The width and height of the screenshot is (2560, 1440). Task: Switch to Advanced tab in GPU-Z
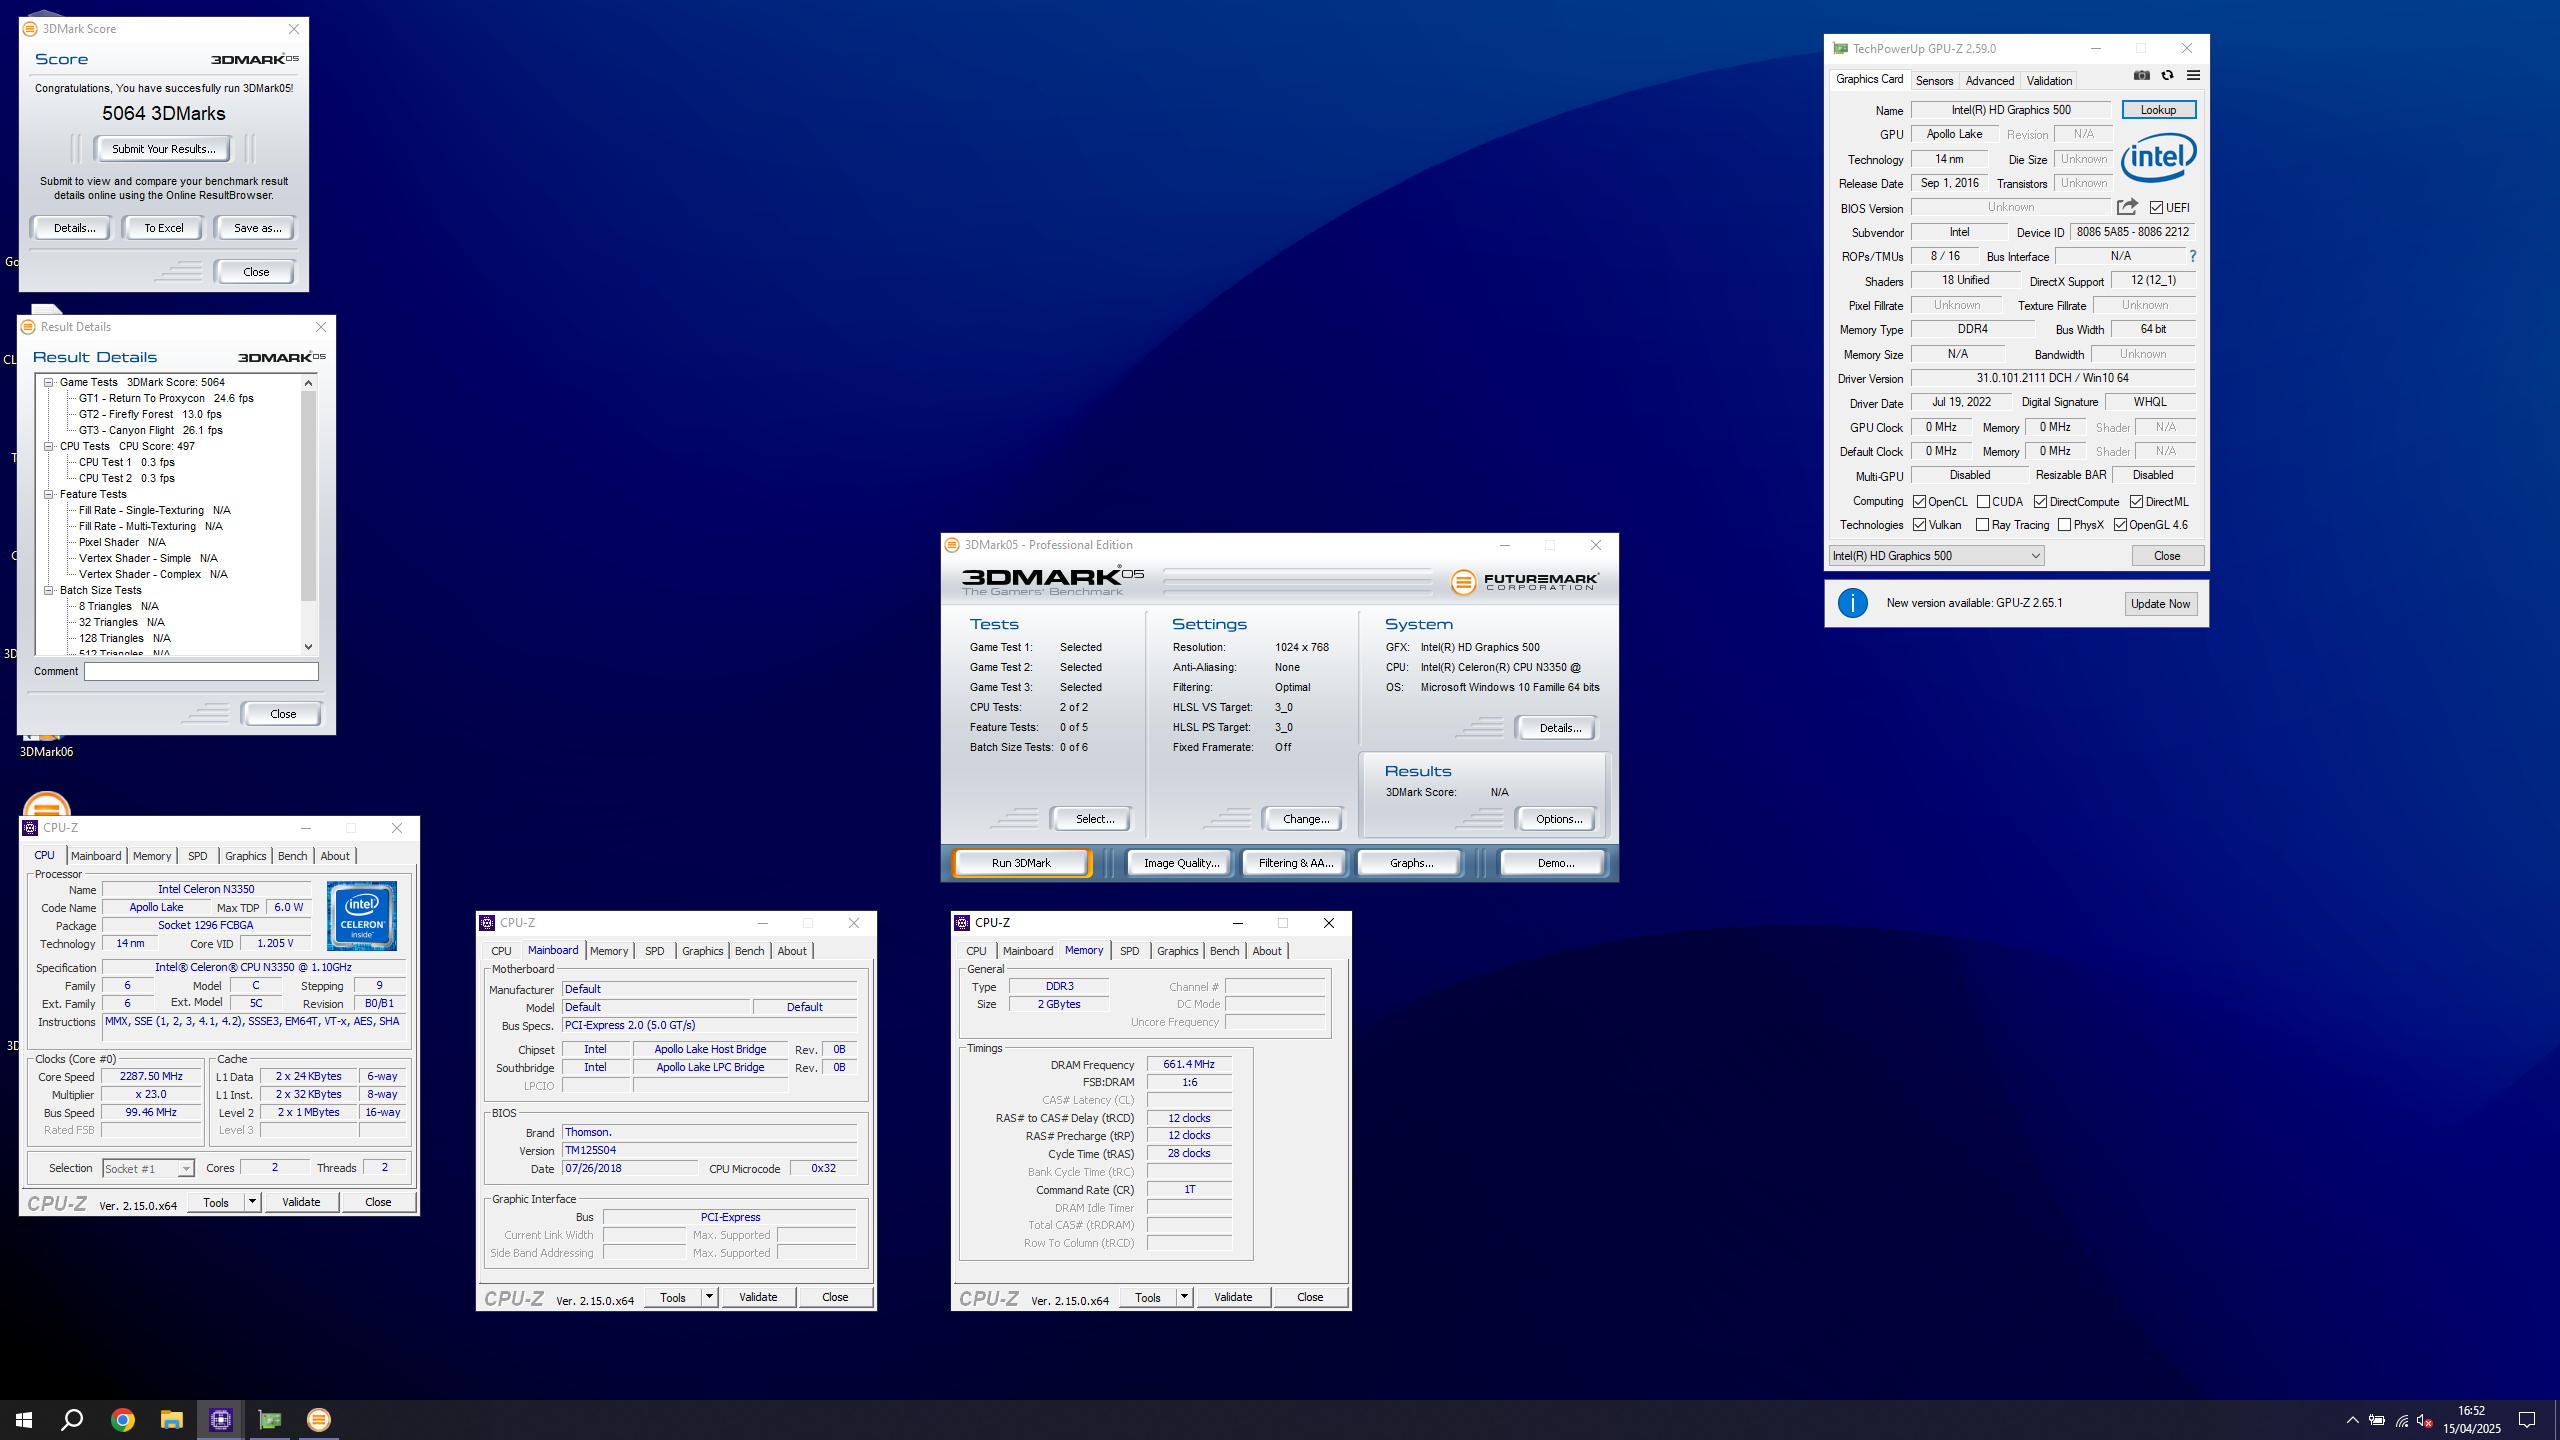(1989, 81)
